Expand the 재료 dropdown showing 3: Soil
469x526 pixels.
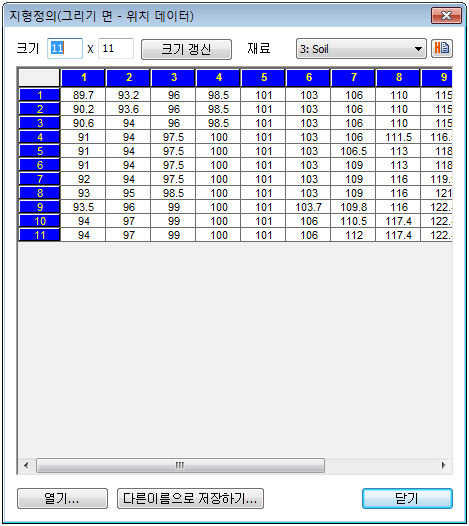coord(361,49)
